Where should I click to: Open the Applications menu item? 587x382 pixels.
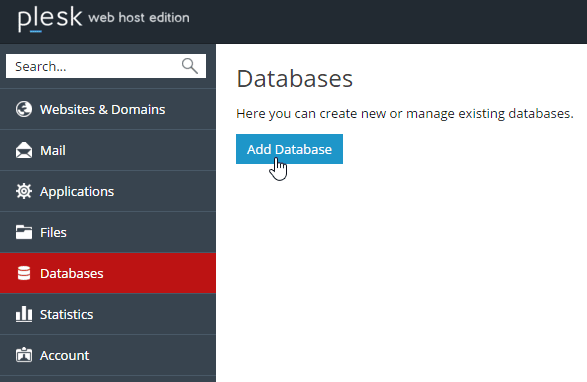point(108,191)
